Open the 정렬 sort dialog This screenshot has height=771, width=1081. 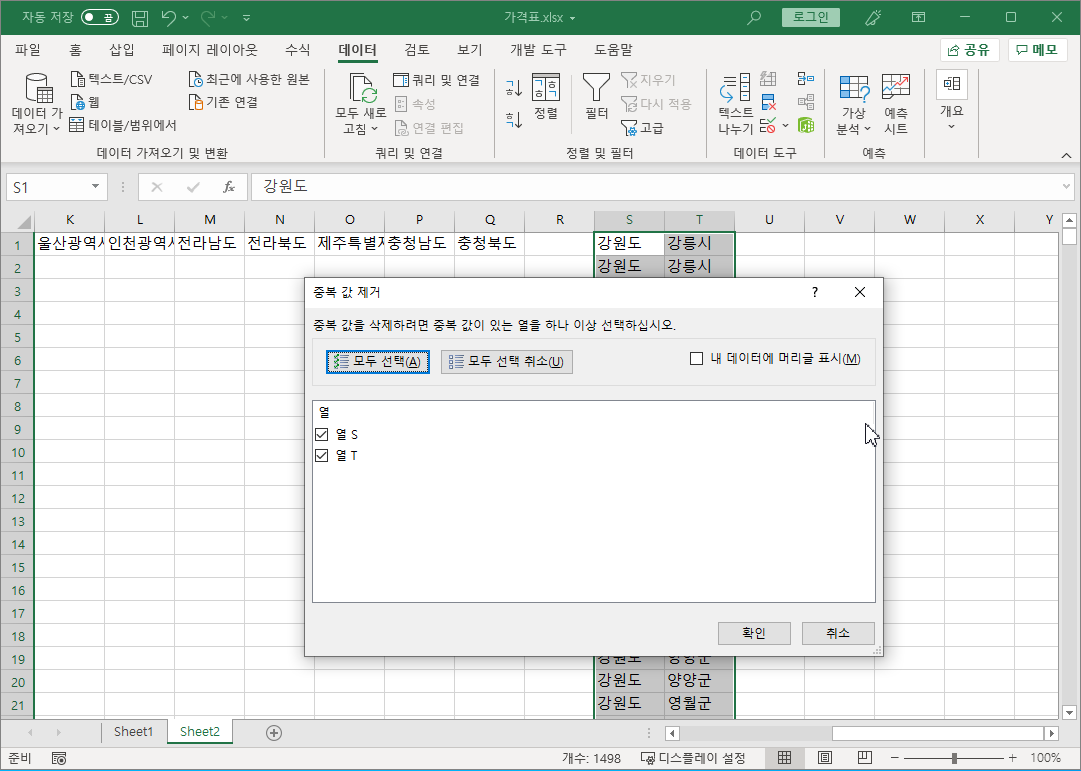pos(546,97)
